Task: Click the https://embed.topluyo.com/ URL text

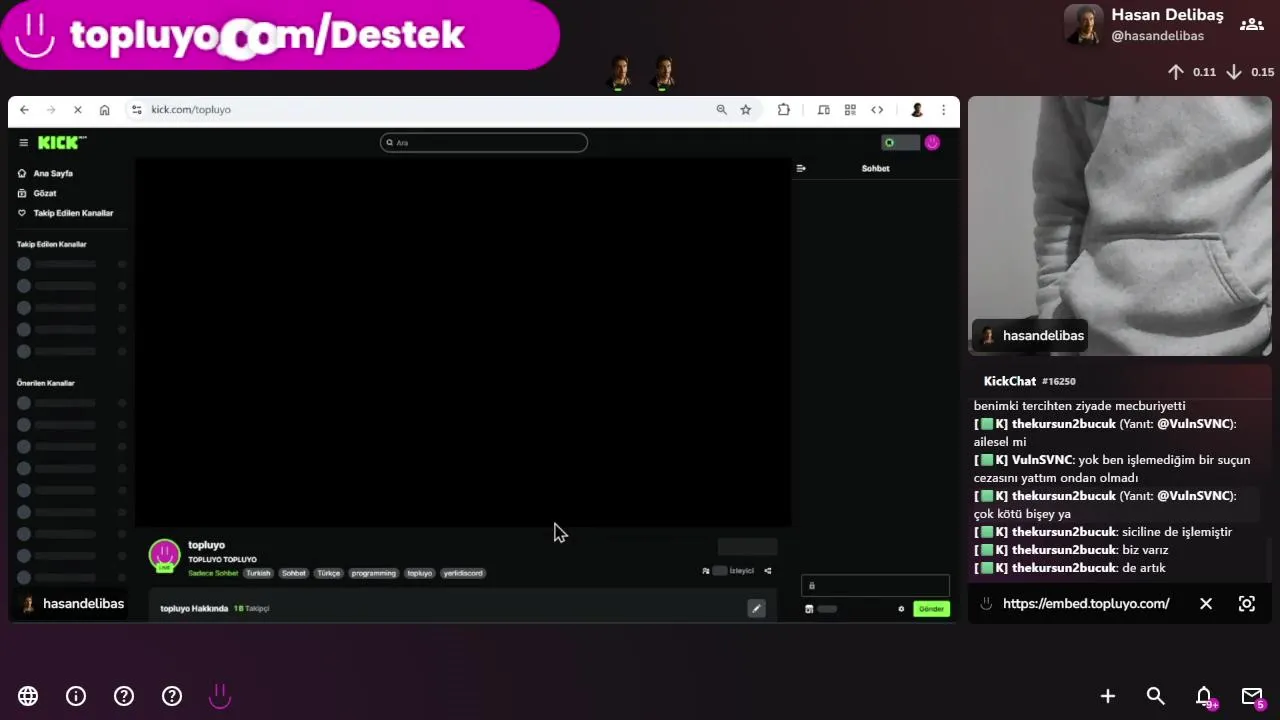Action: [x=1086, y=604]
